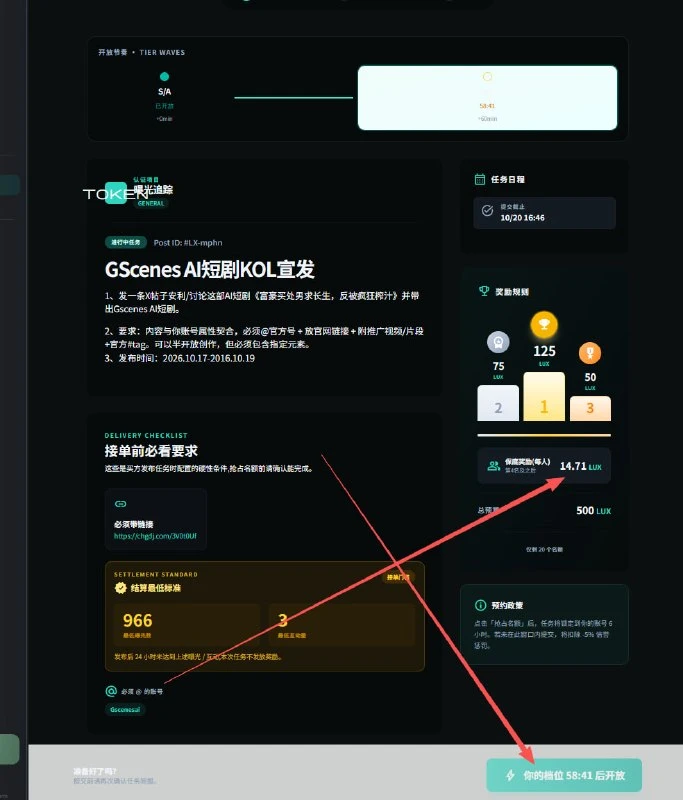Click podium block number 1
The height and width of the screenshot is (800, 683).
pyautogui.click(x=544, y=396)
